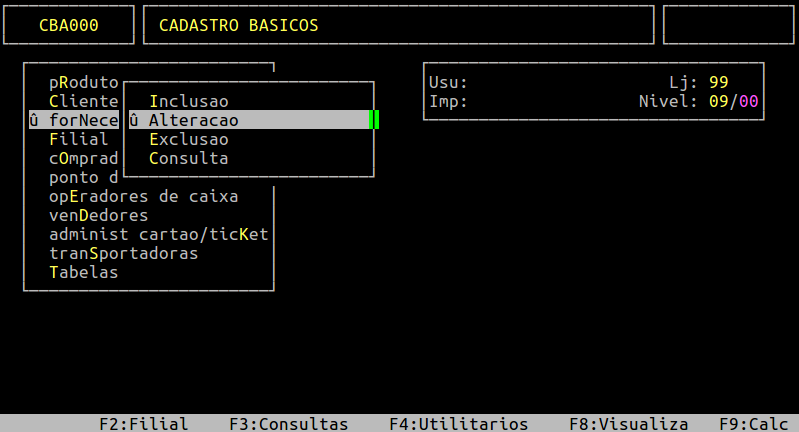Viewport: 799px width, 432px height.
Task: Select the Inclusao submenu option
Action: [189, 101]
